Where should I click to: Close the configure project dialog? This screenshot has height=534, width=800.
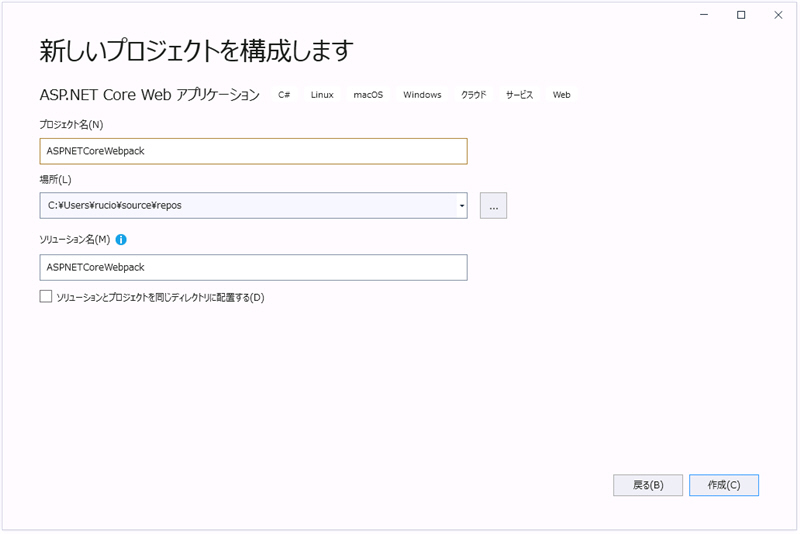coord(778,15)
